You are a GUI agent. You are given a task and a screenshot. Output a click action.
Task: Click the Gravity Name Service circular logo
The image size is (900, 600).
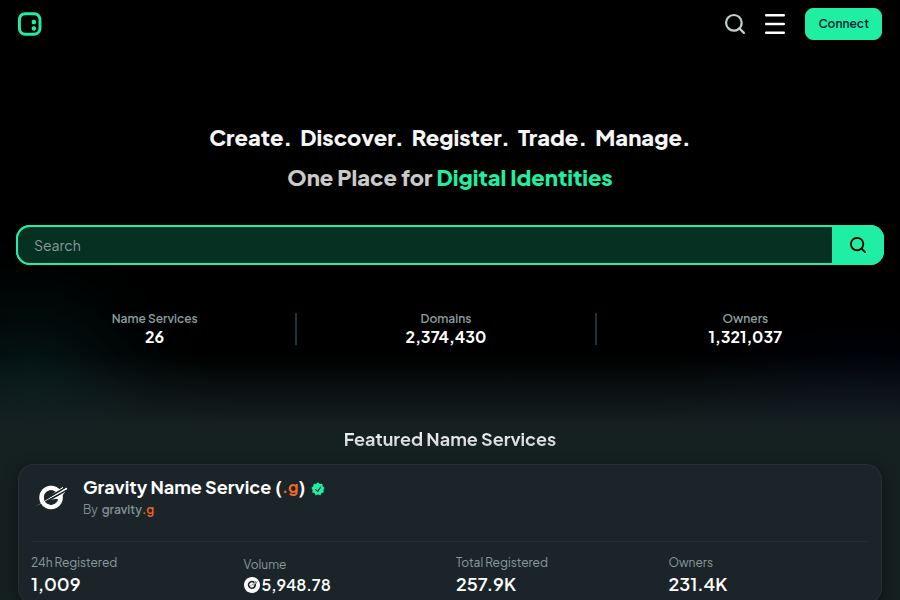click(x=51, y=497)
